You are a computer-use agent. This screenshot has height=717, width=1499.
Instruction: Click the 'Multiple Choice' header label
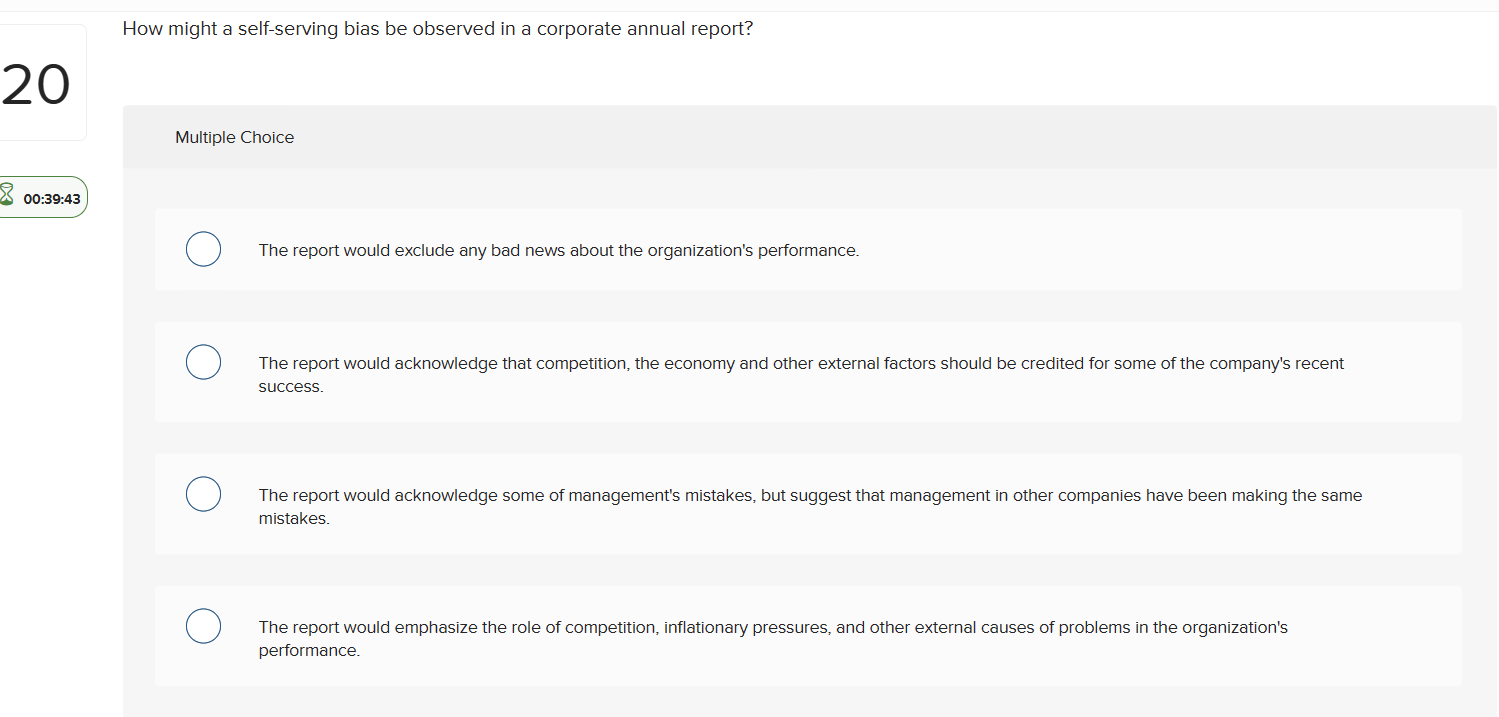(x=234, y=137)
